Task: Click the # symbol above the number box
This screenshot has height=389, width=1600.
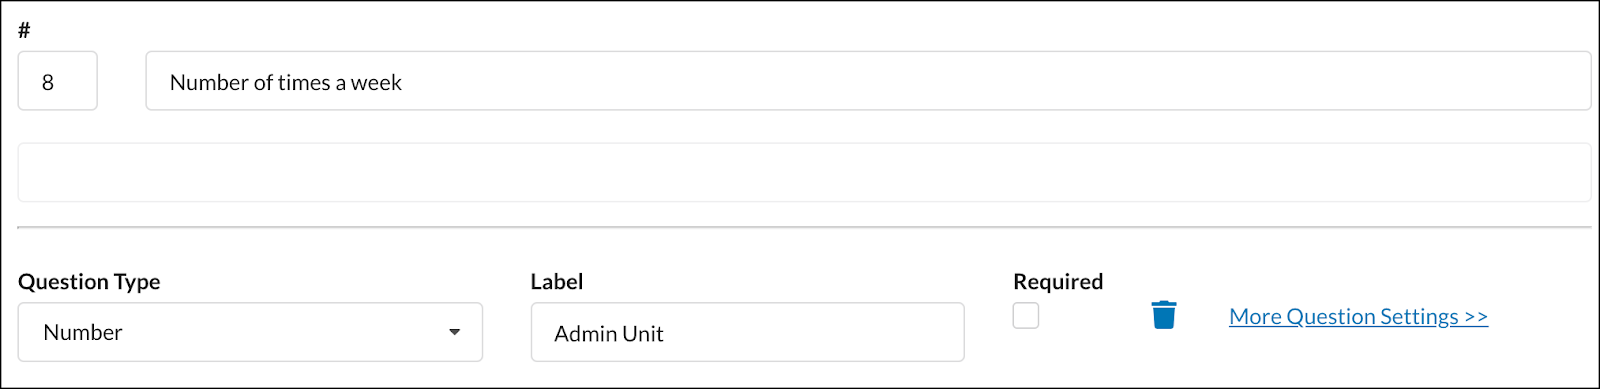Action: click(x=24, y=30)
